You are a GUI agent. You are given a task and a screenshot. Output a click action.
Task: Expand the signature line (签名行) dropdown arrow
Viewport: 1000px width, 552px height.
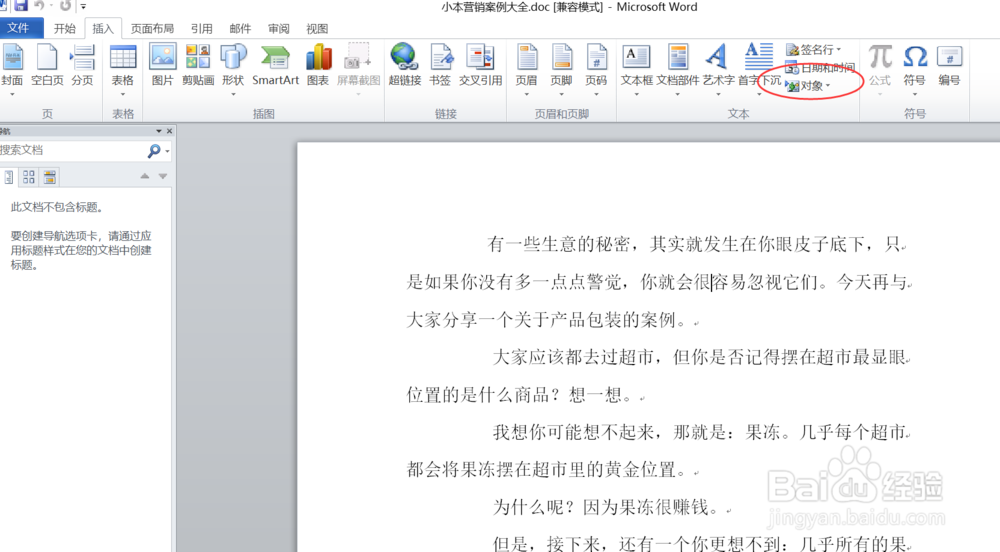pyautogui.click(x=839, y=49)
